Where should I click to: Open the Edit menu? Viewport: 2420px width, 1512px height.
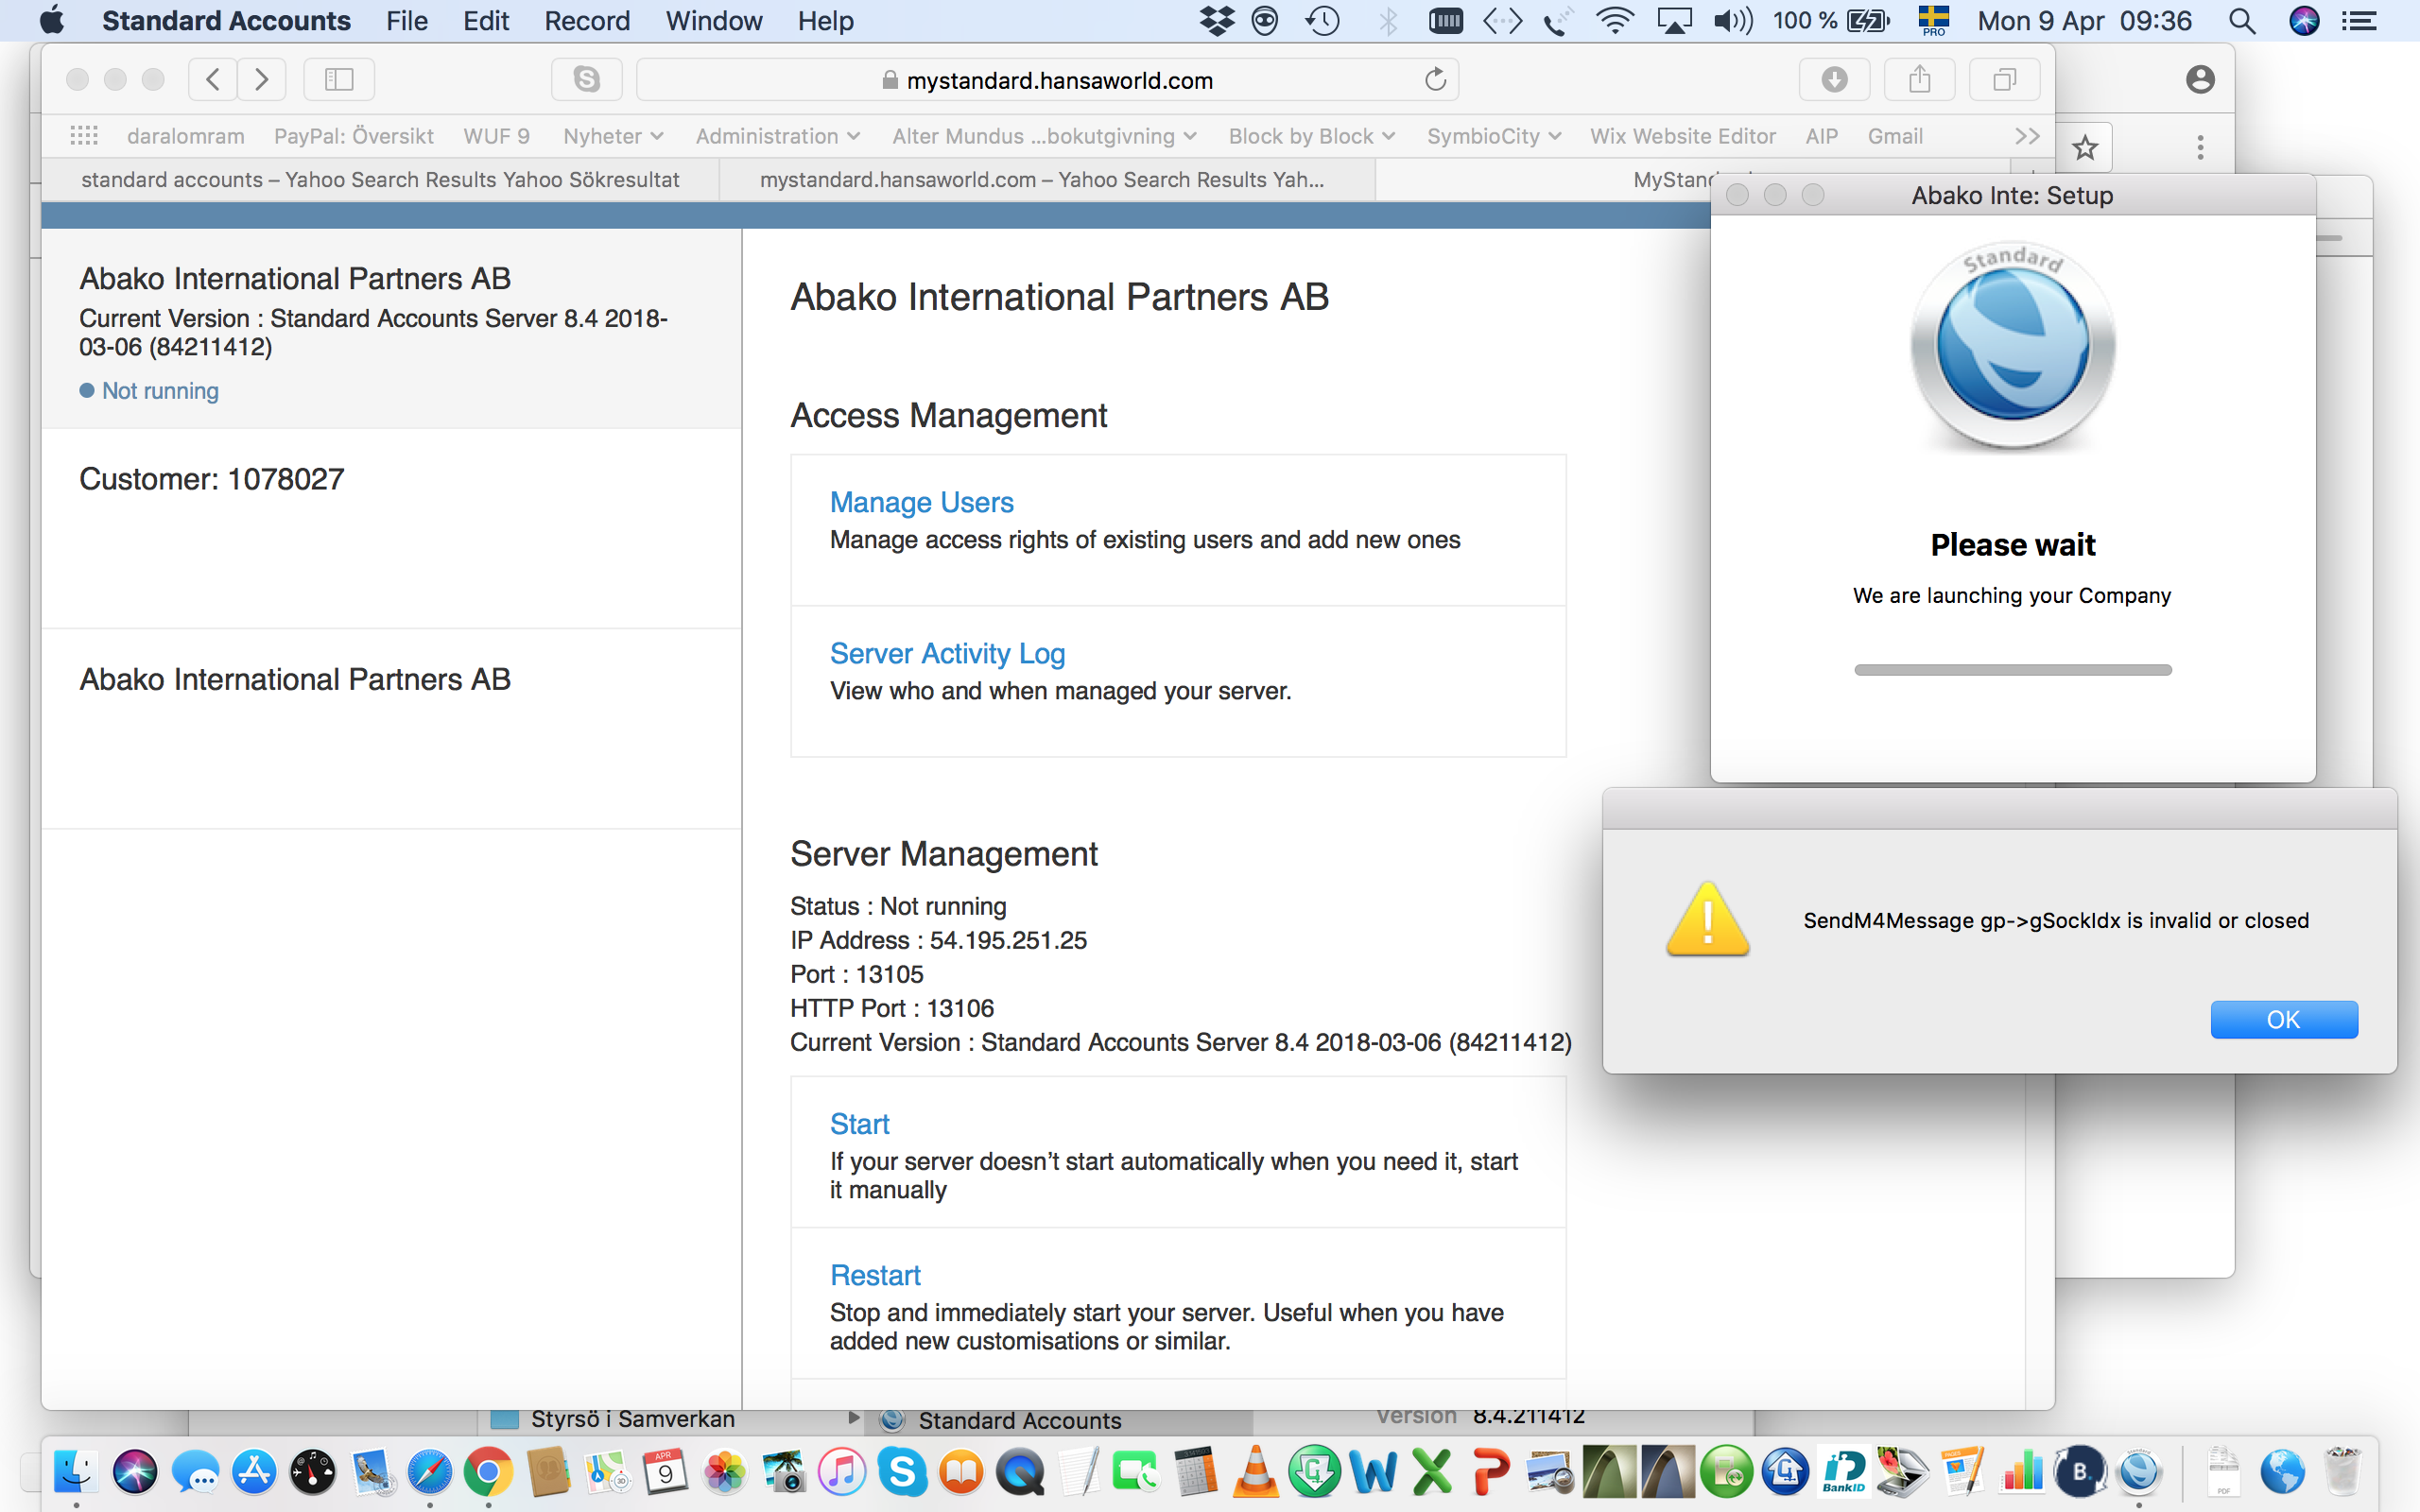click(486, 21)
